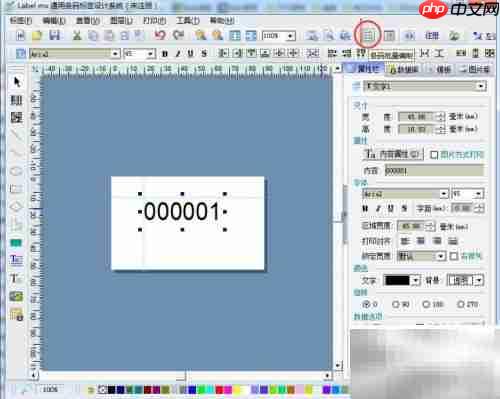Increase the width stepper value
Image resolution: width=500 pixels, height=399 pixels.
pos(441,114)
